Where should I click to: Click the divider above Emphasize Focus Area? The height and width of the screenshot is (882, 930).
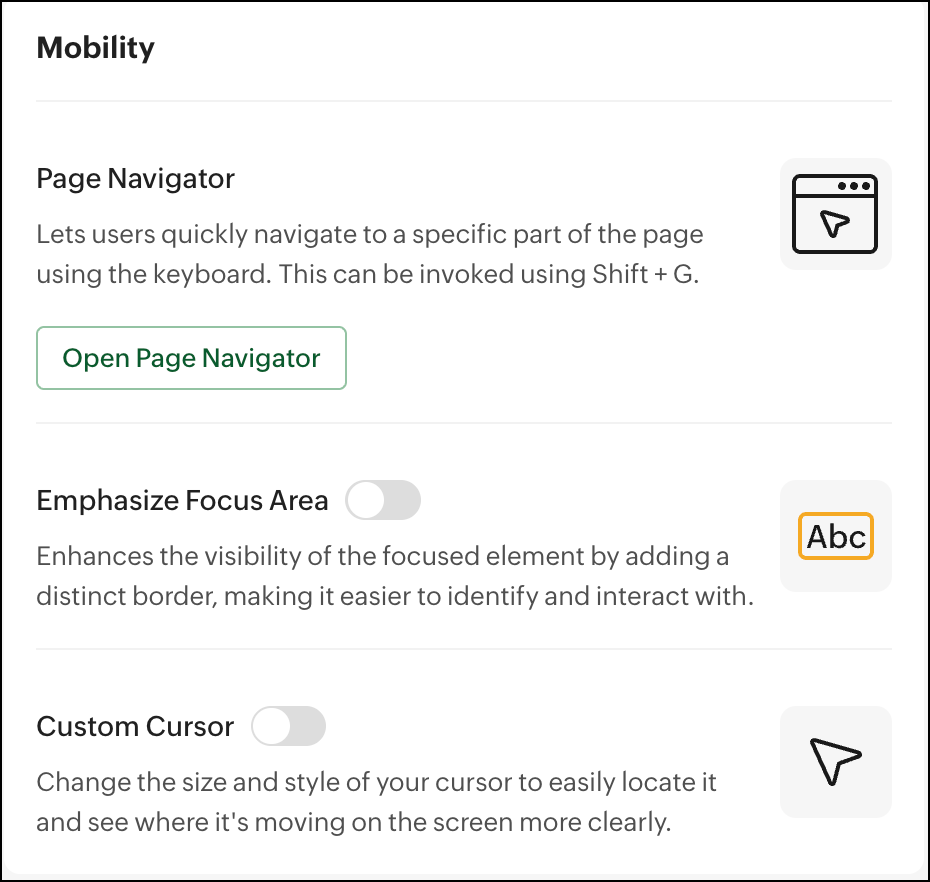[x=464, y=423]
